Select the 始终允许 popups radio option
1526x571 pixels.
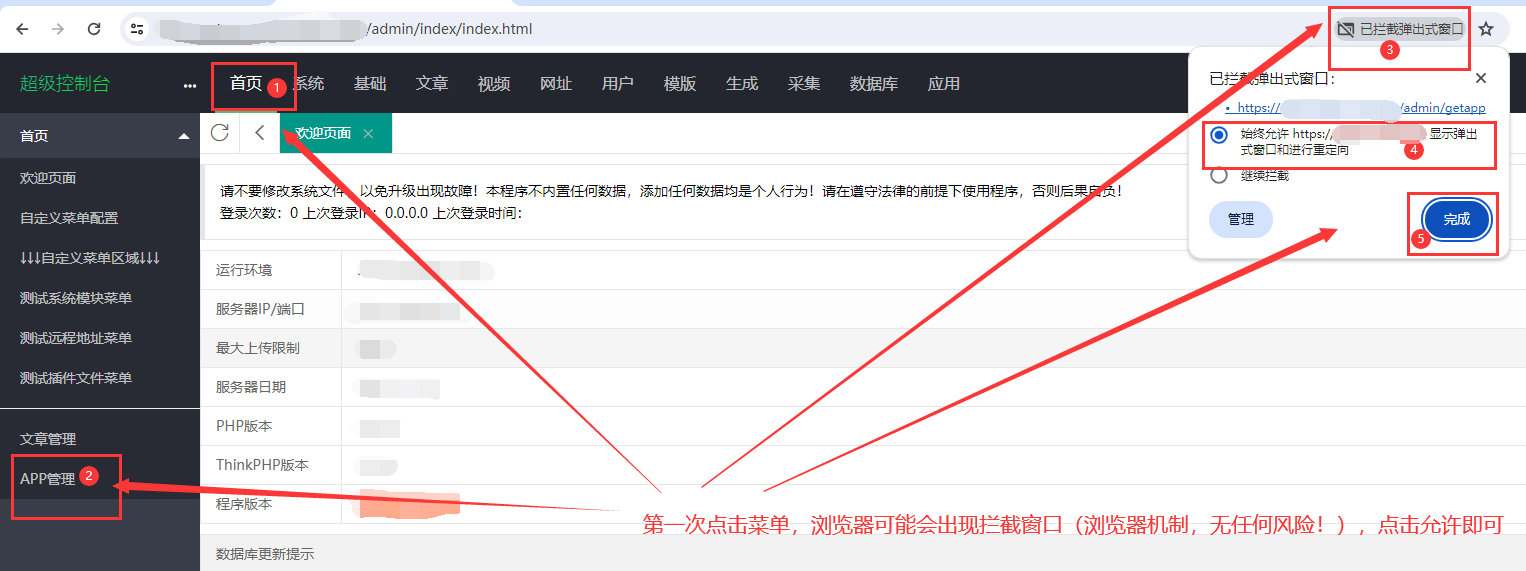[1219, 135]
